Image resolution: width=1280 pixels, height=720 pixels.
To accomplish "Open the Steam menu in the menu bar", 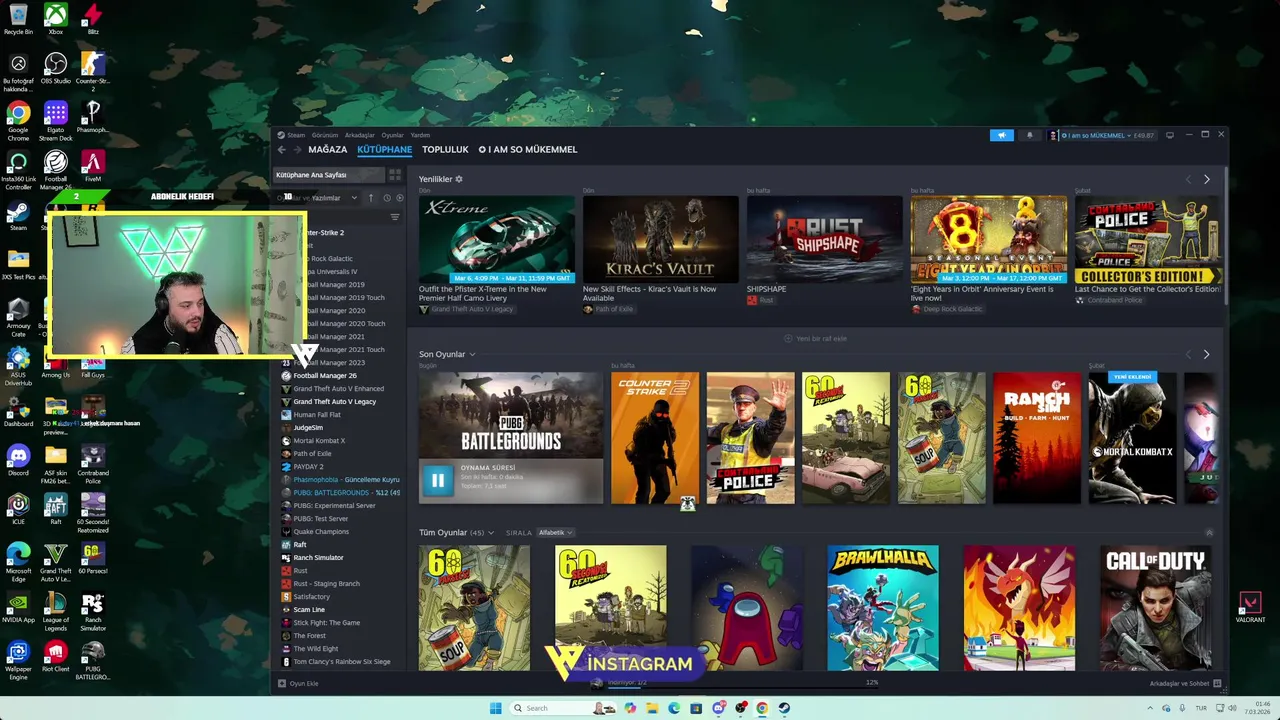I will [296, 135].
